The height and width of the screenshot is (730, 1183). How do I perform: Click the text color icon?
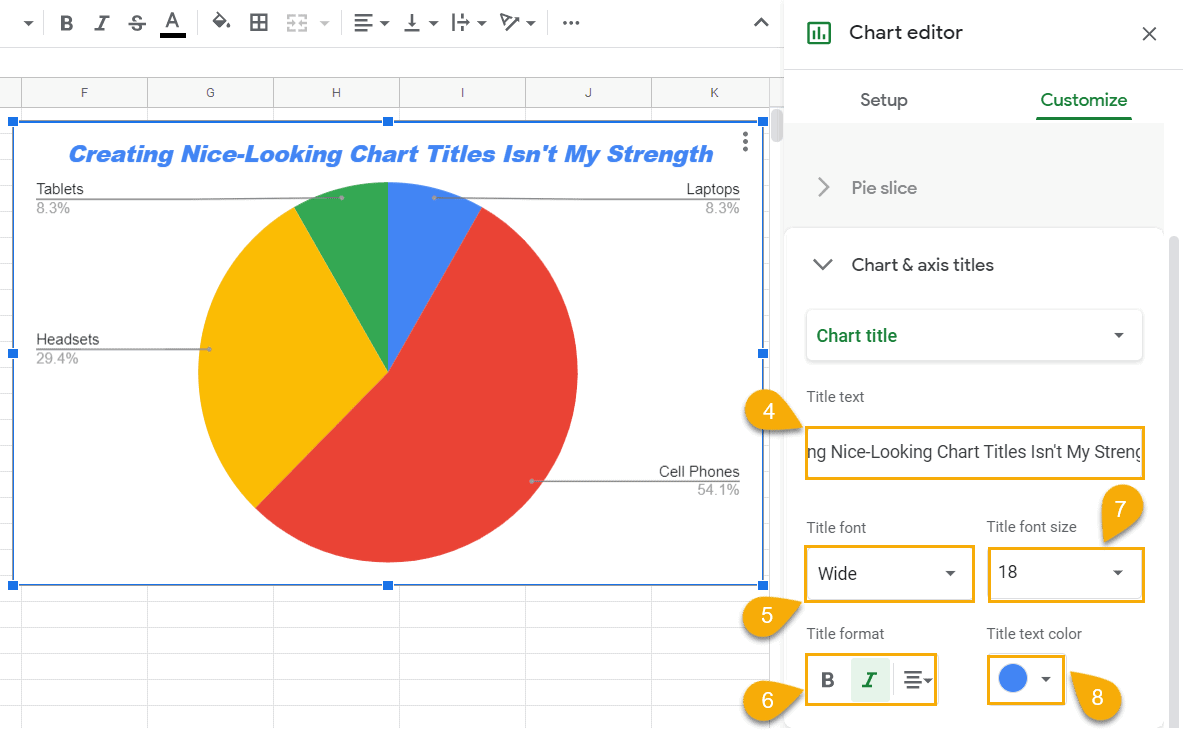pos(171,22)
